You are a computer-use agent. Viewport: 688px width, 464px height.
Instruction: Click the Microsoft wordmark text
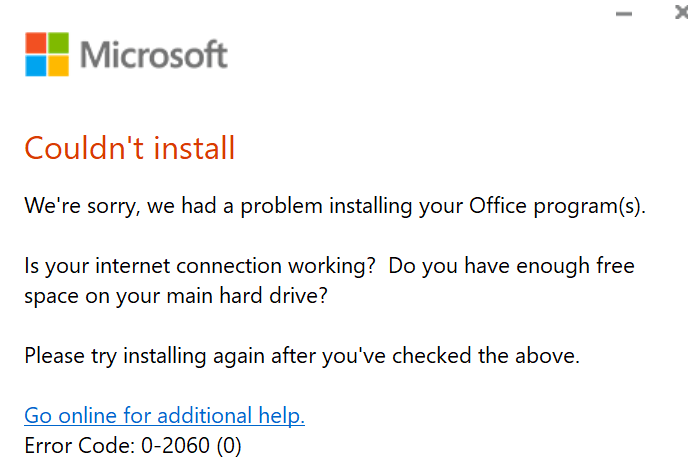[x=153, y=55]
